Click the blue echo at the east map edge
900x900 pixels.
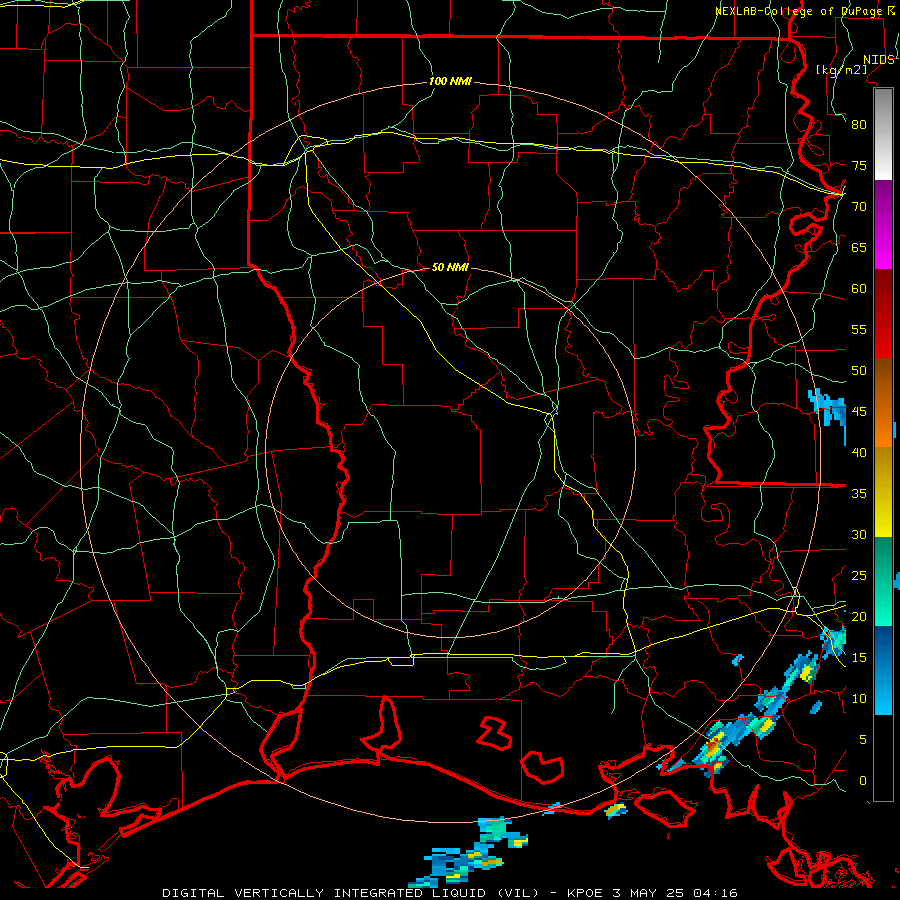tap(827, 409)
